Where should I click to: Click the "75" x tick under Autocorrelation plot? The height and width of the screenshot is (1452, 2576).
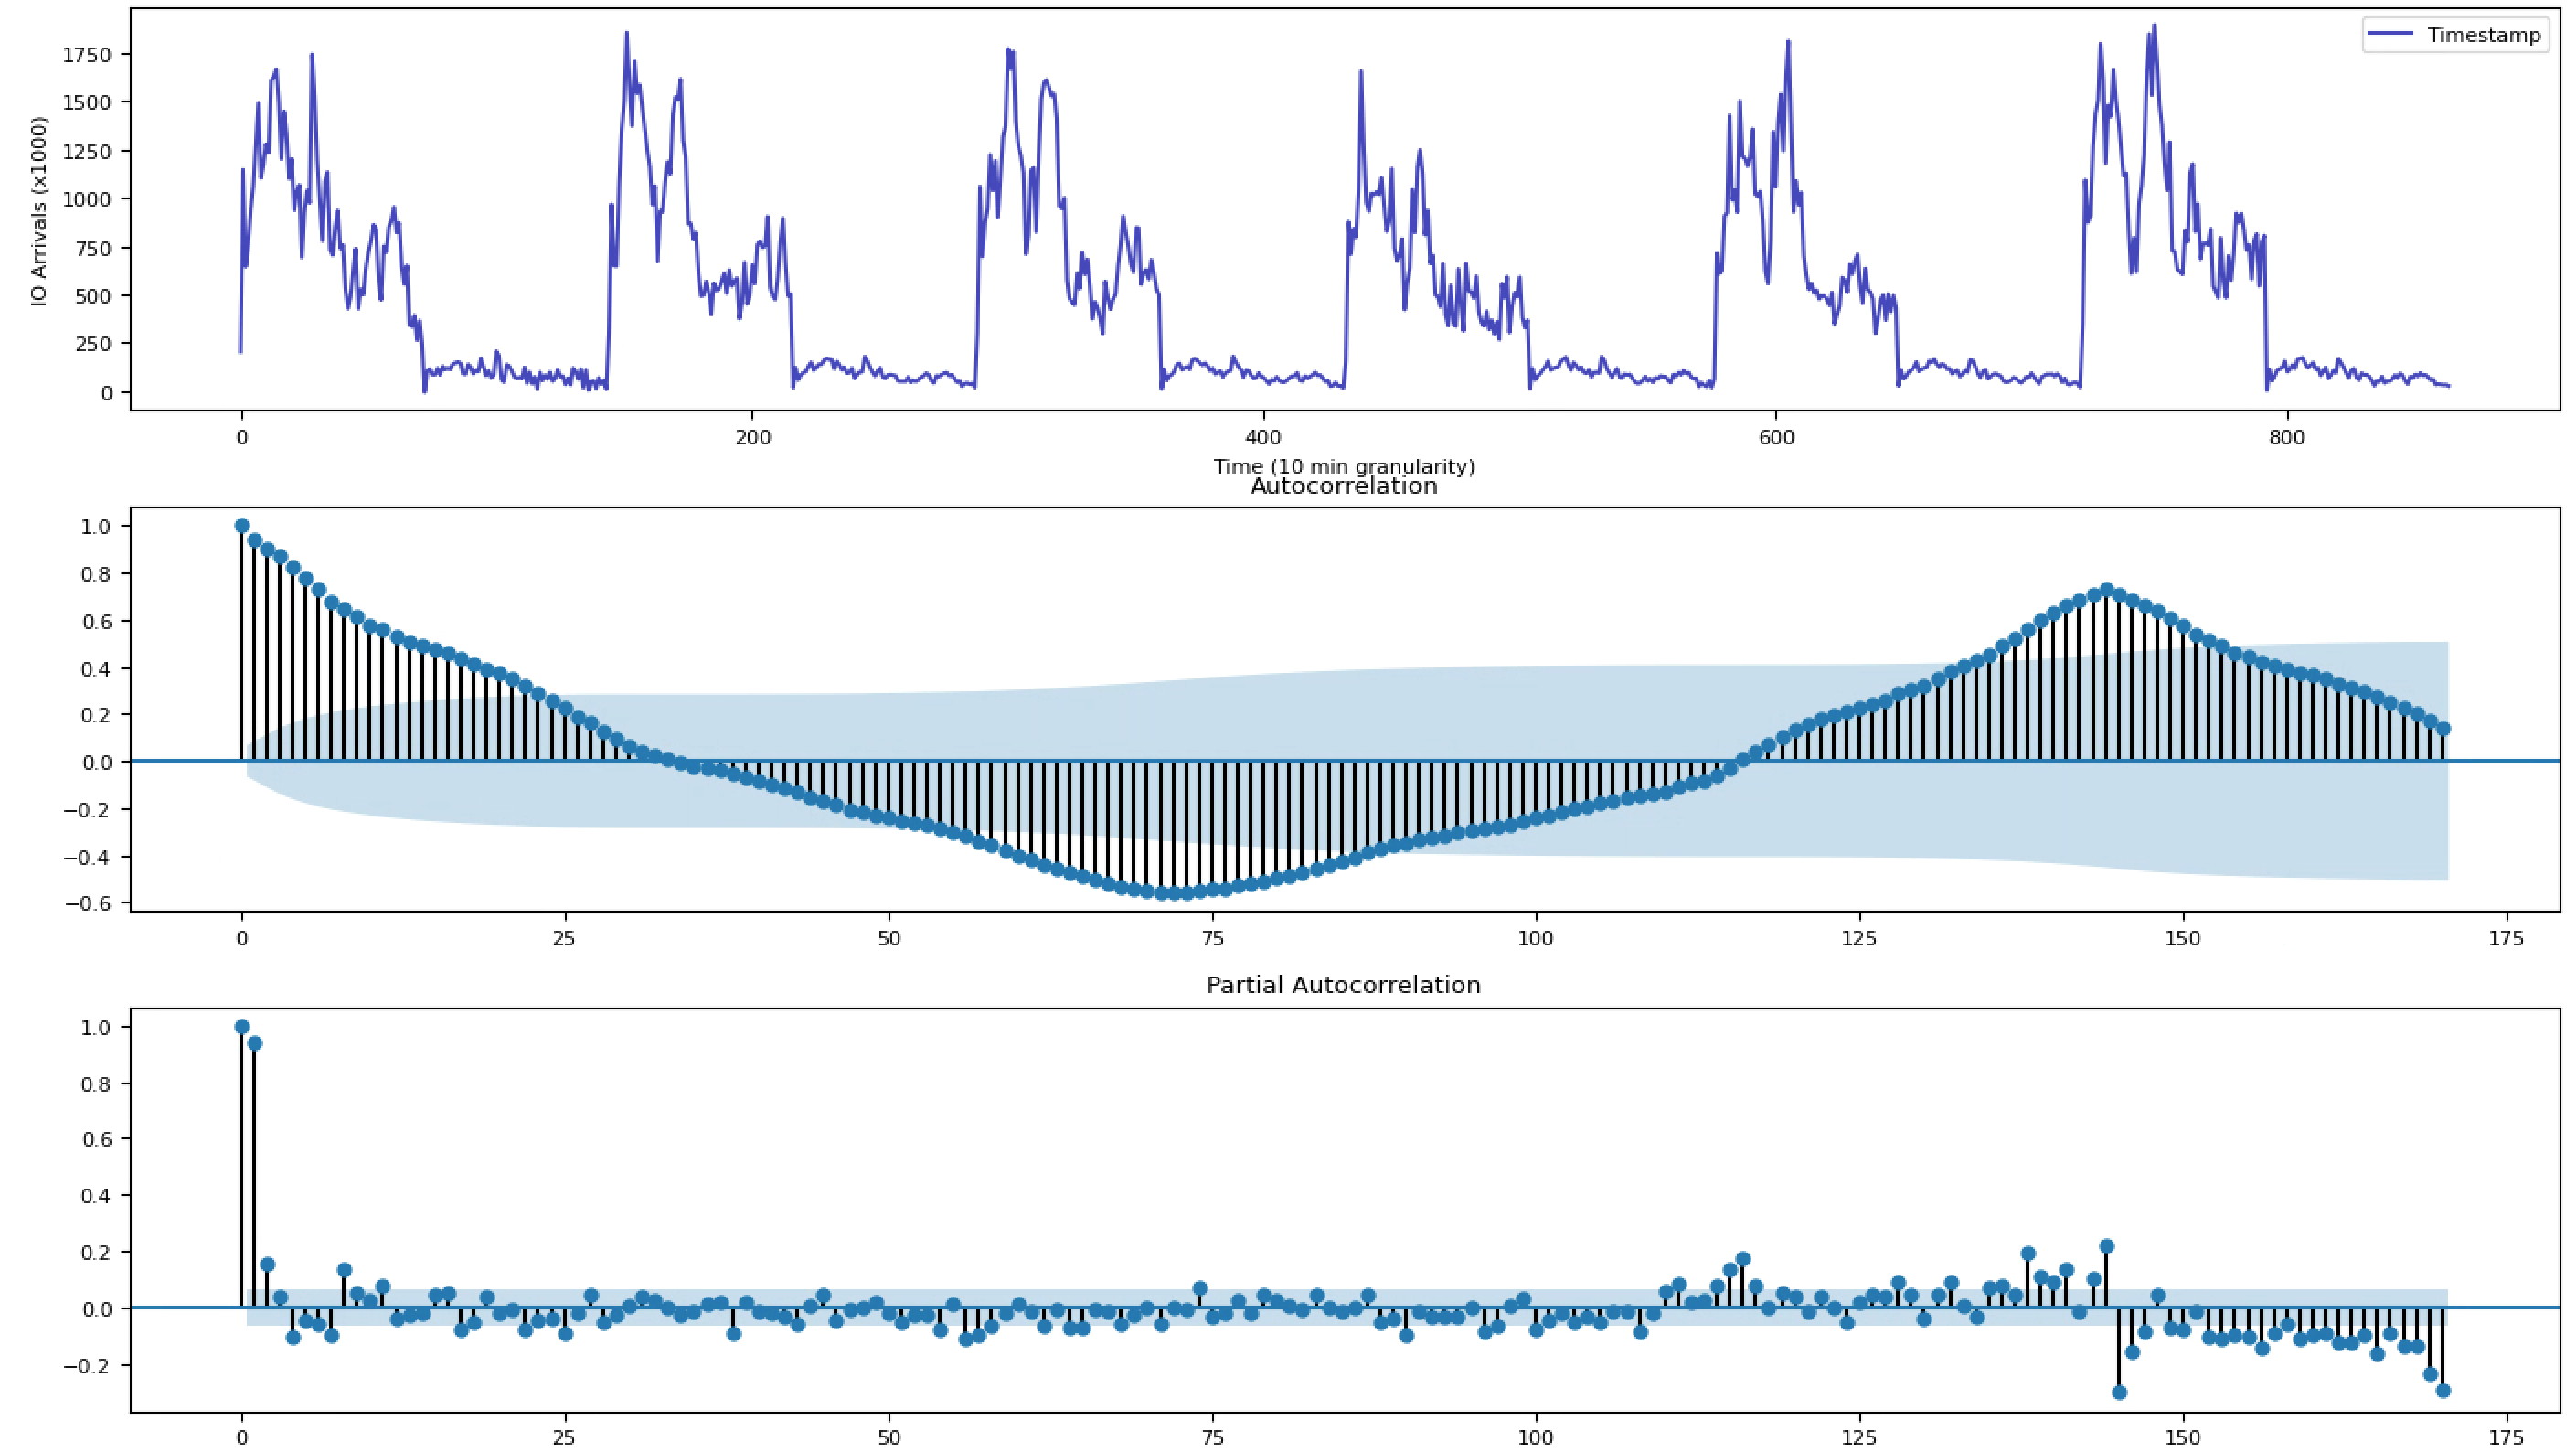click(1212, 939)
